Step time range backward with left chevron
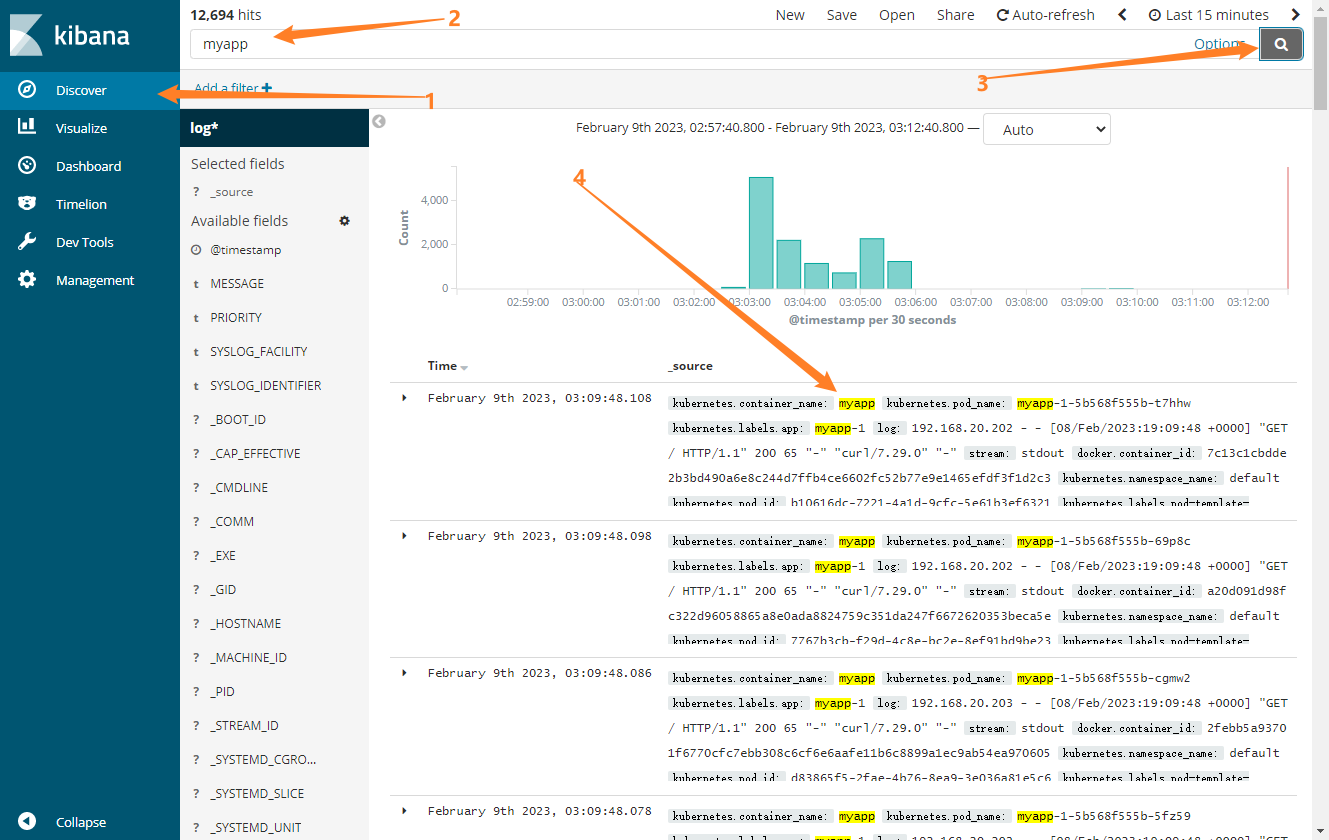Image resolution: width=1329 pixels, height=840 pixels. (1122, 15)
